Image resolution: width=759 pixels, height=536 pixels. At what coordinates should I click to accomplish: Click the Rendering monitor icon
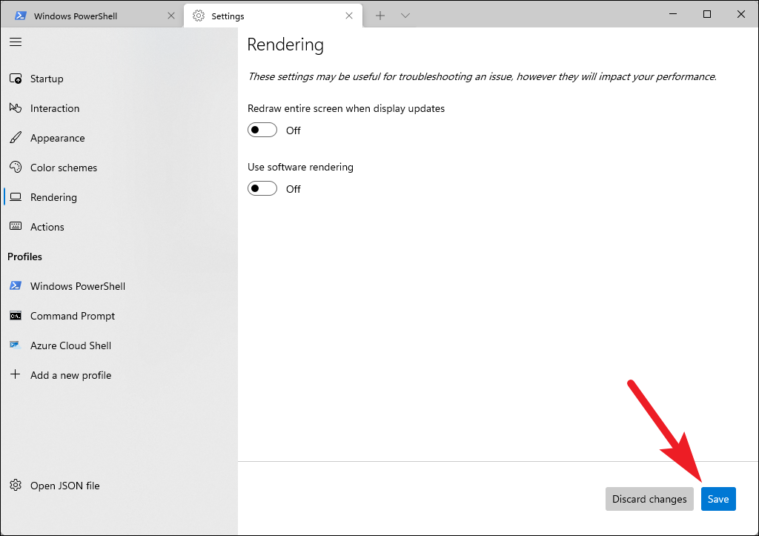click(x=15, y=197)
